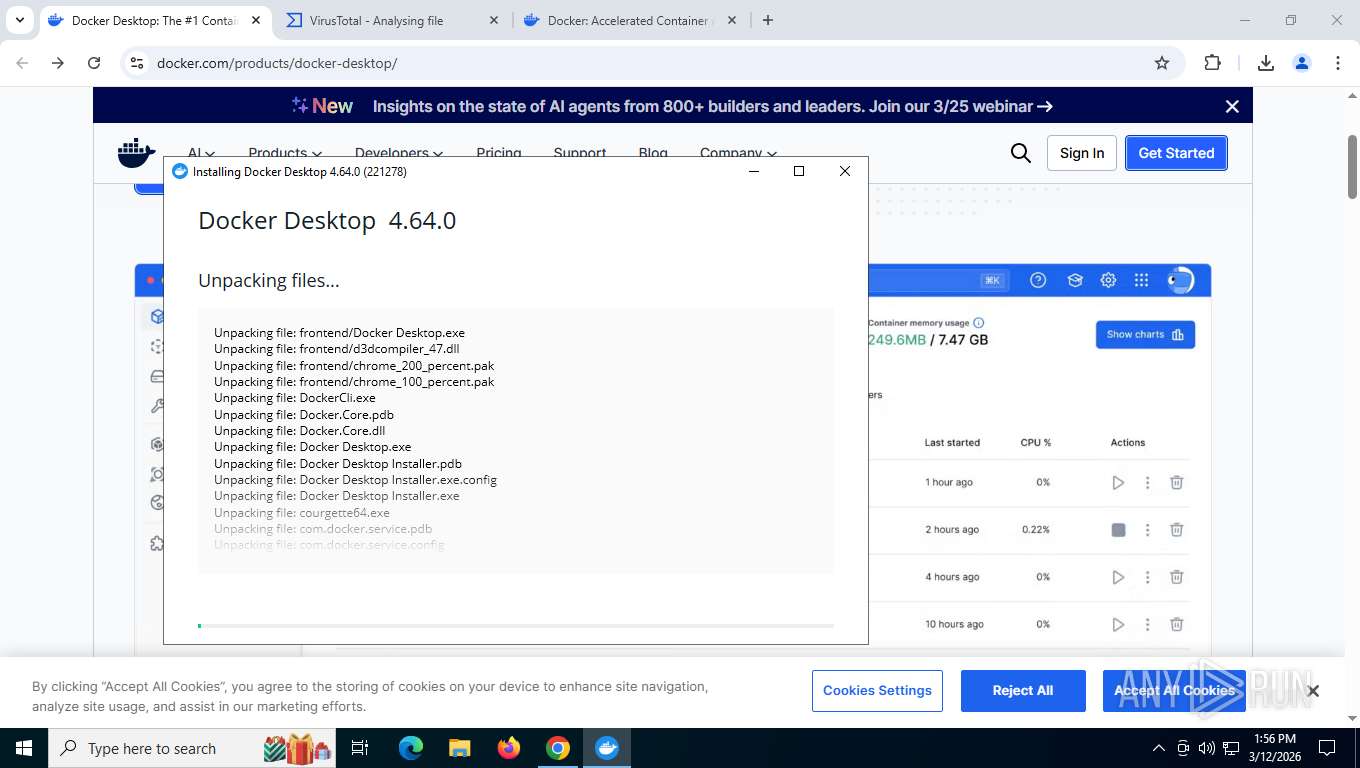Open more actions for 10 hours ago container

(1147, 624)
